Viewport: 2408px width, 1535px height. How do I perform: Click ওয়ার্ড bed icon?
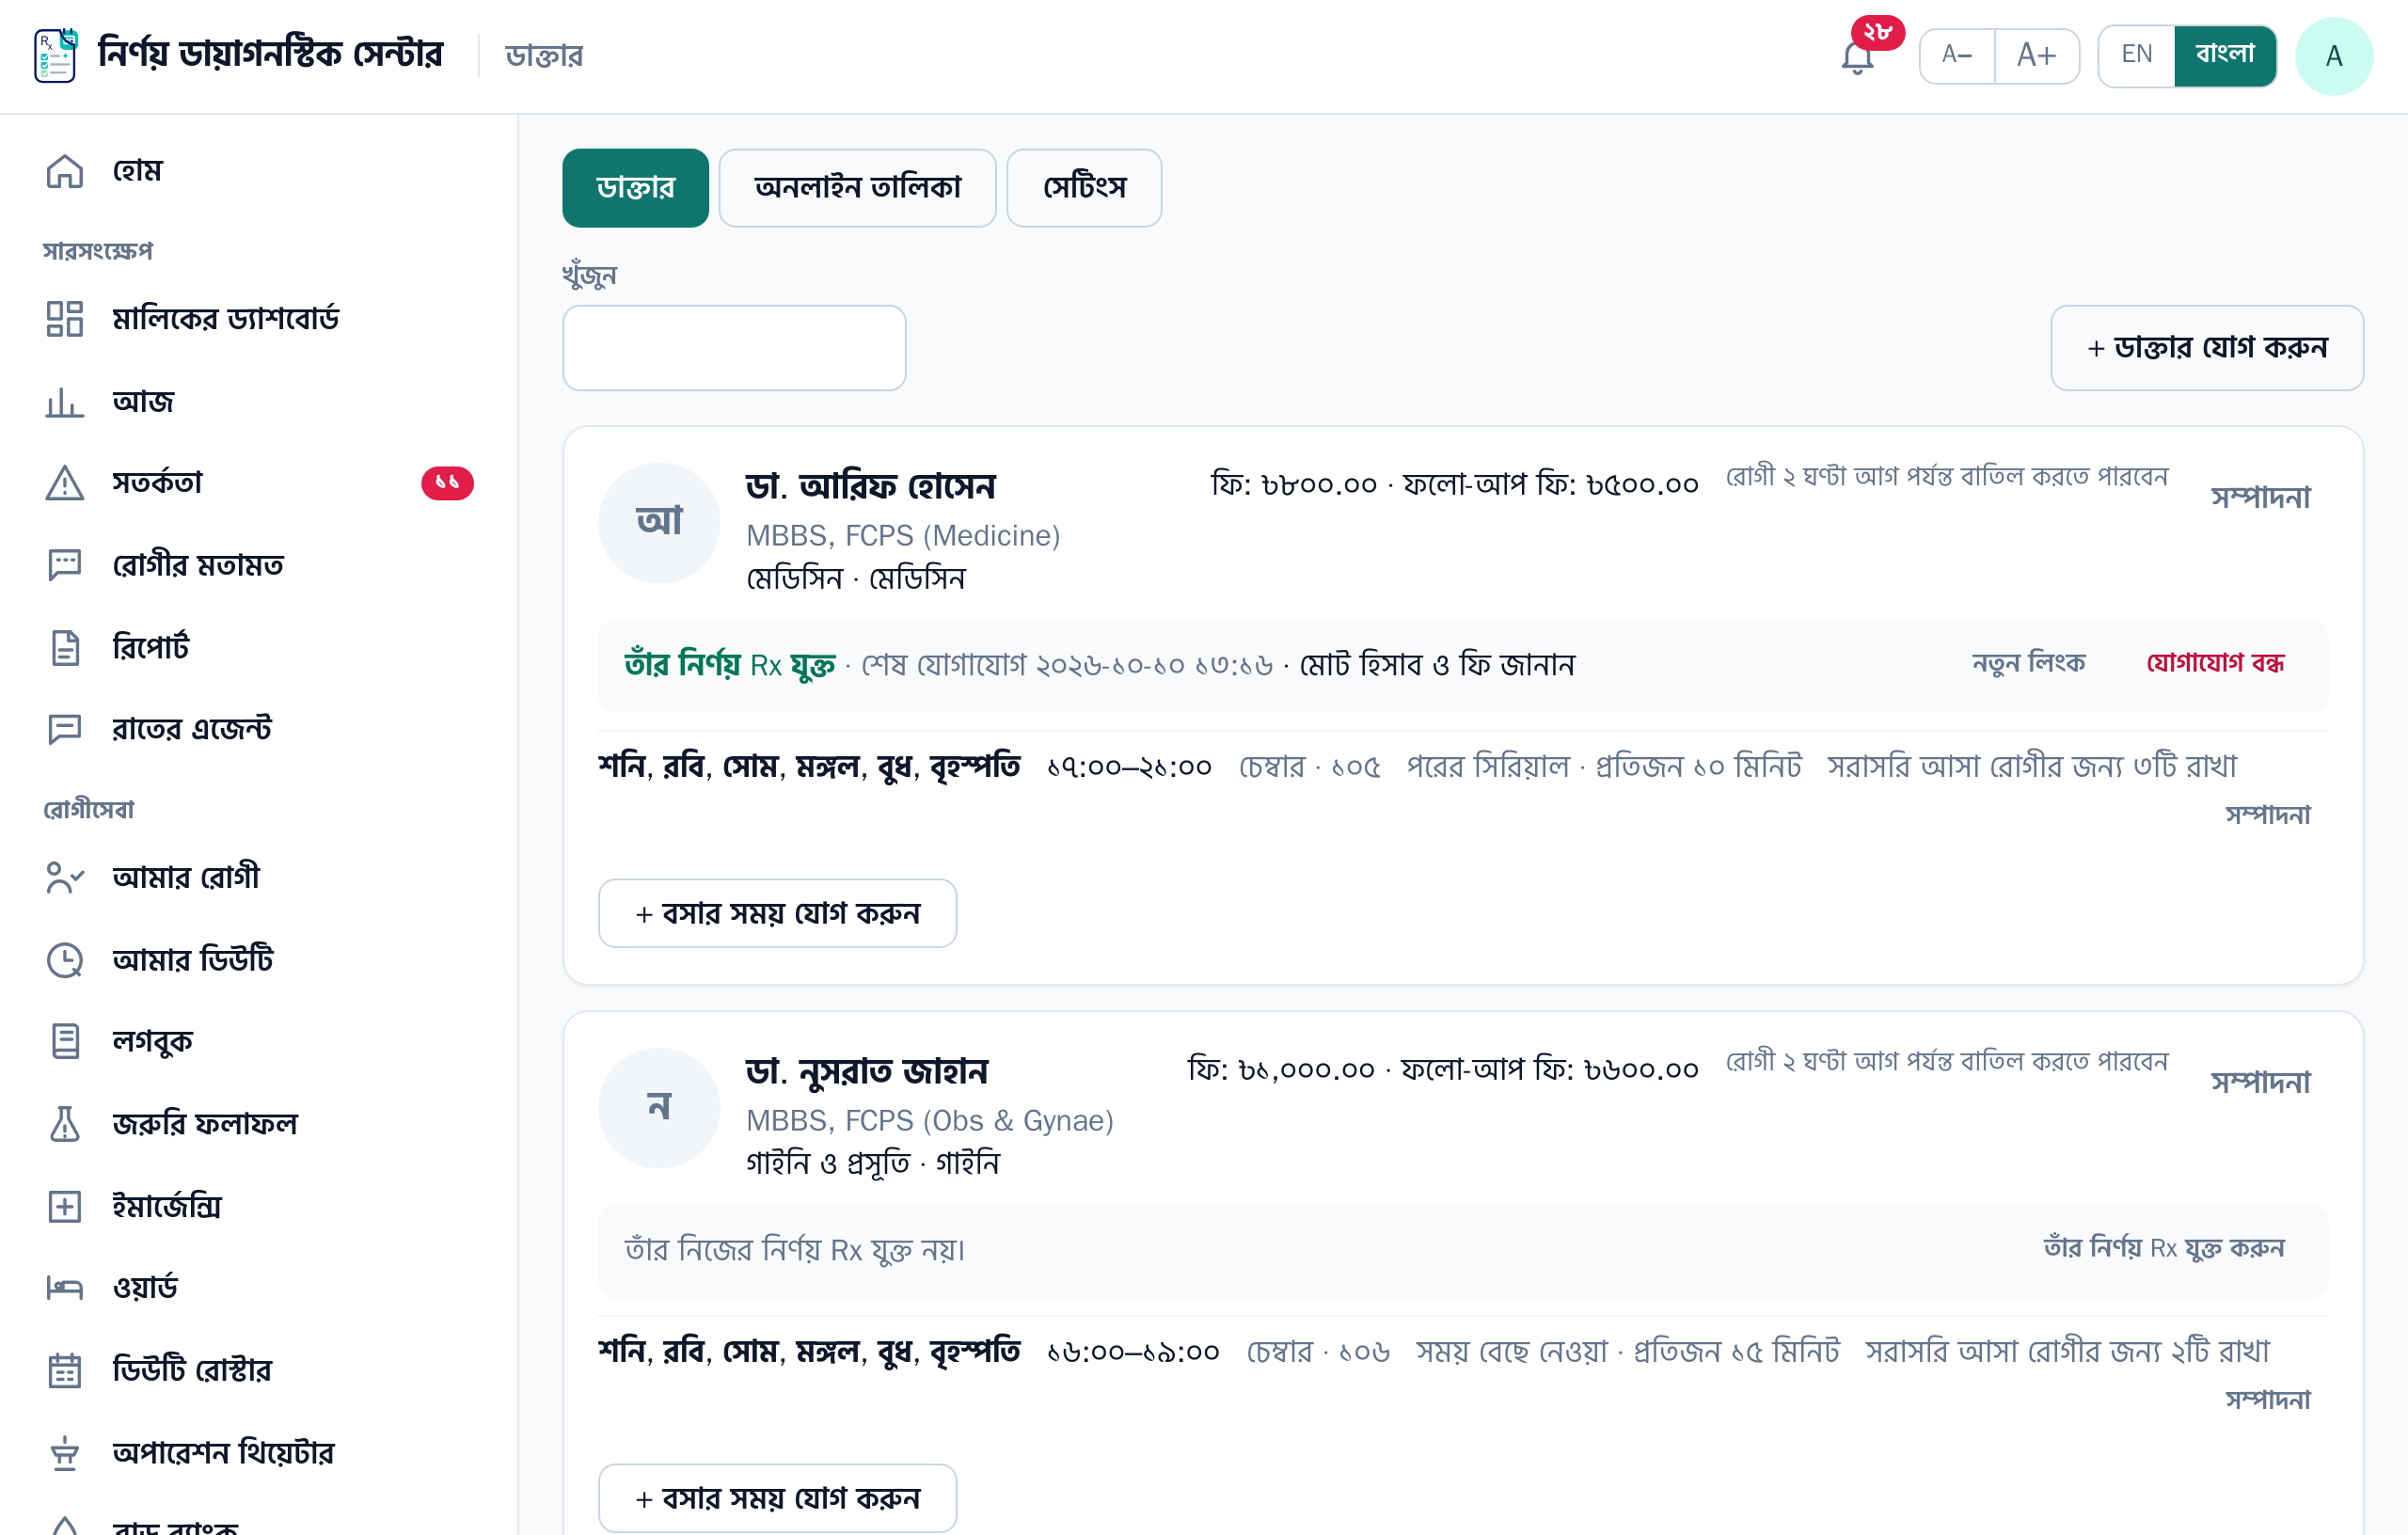[x=65, y=1288]
